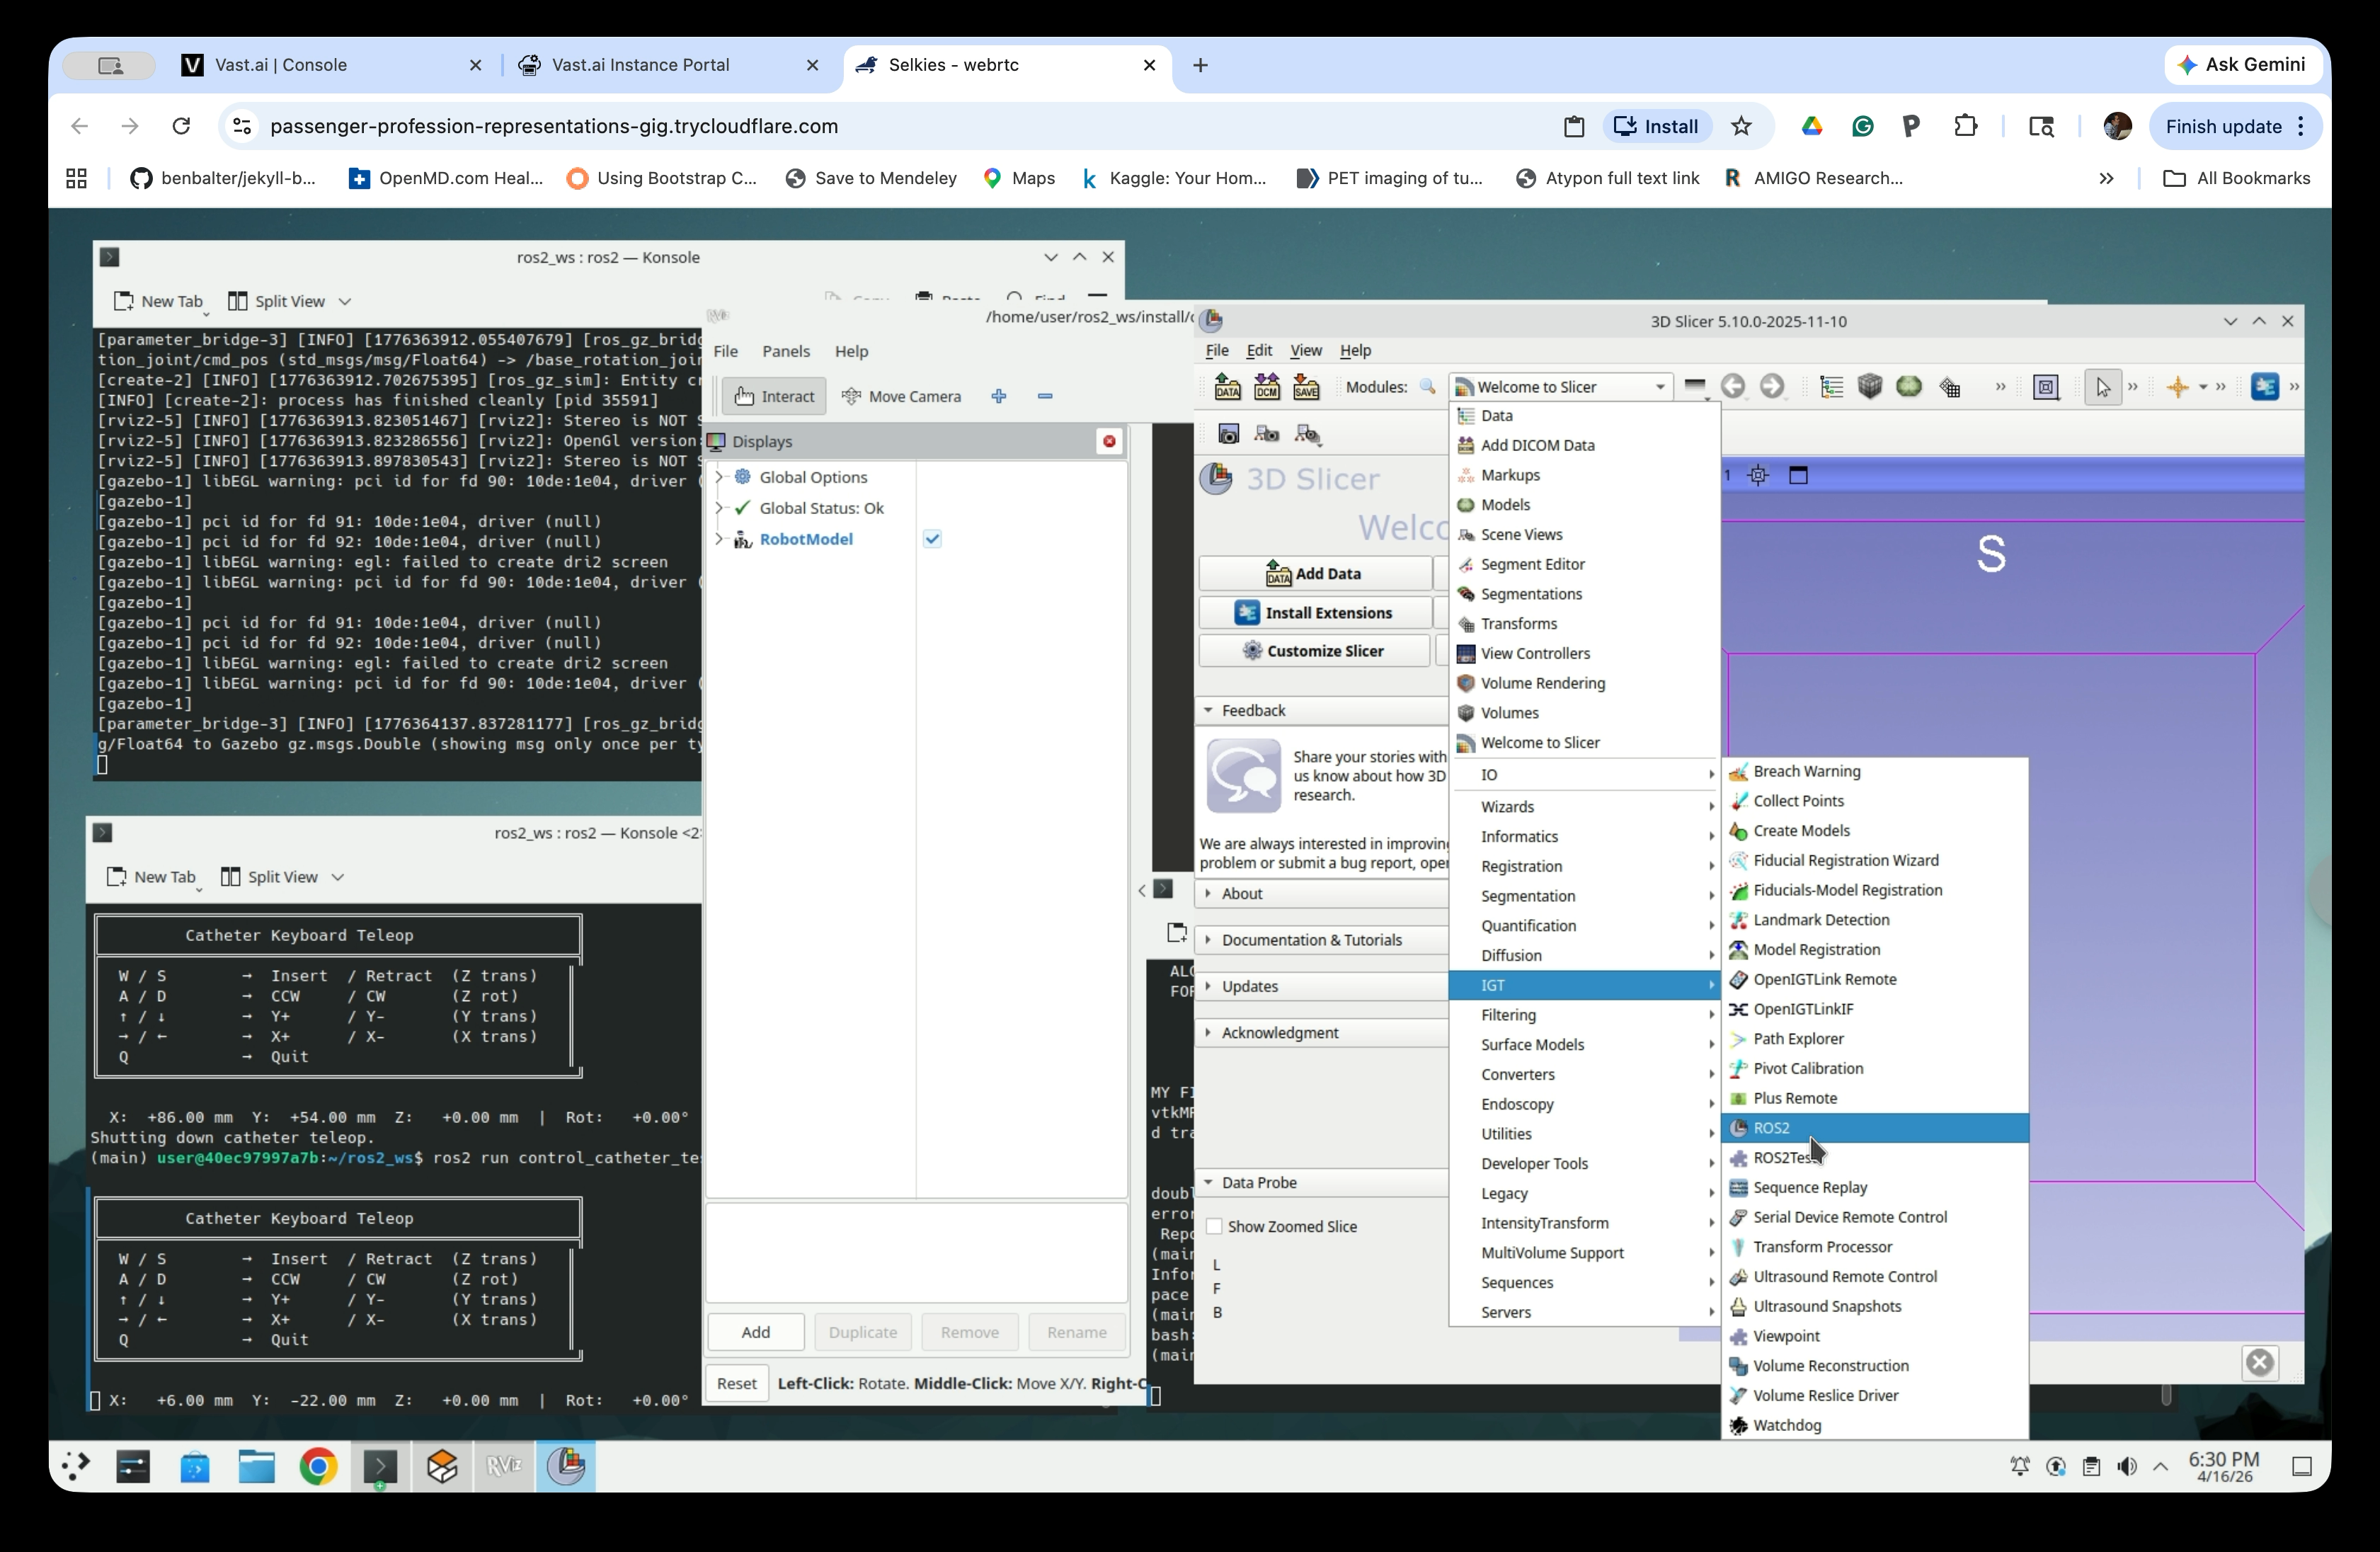This screenshot has width=2380, height=1552.
Task: Toggle the RobotModel display checkbox in RViz
Action: 932,538
